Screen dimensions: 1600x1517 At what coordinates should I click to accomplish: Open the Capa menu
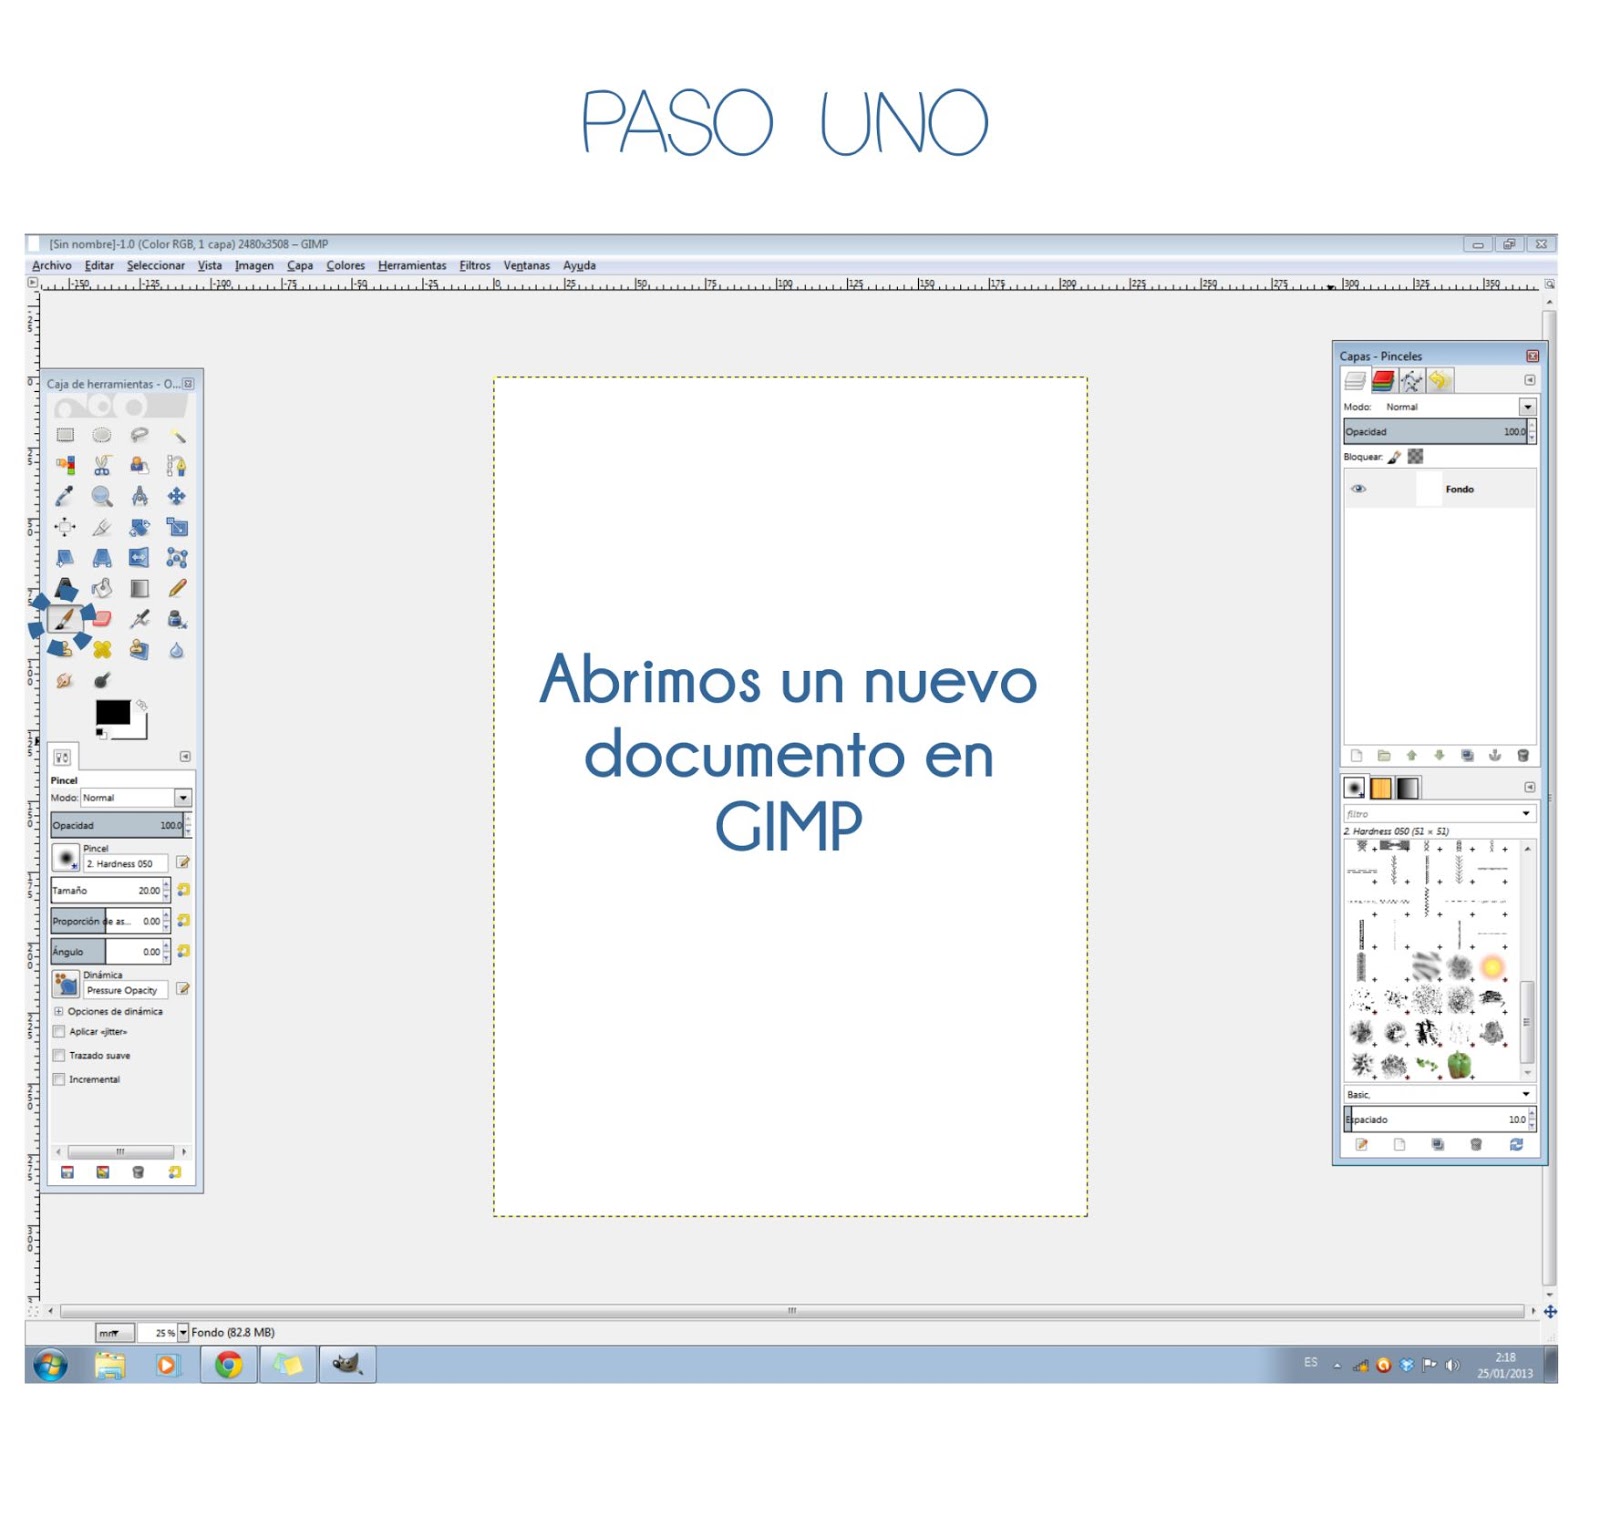point(300,266)
